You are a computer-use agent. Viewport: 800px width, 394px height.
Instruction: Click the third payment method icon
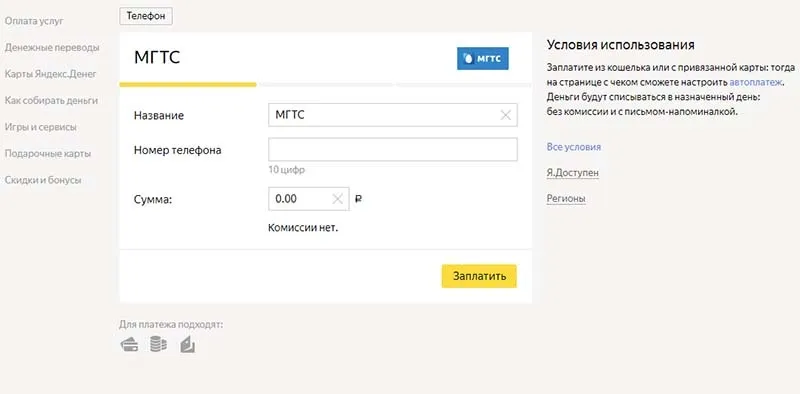(x=187, y=344)
